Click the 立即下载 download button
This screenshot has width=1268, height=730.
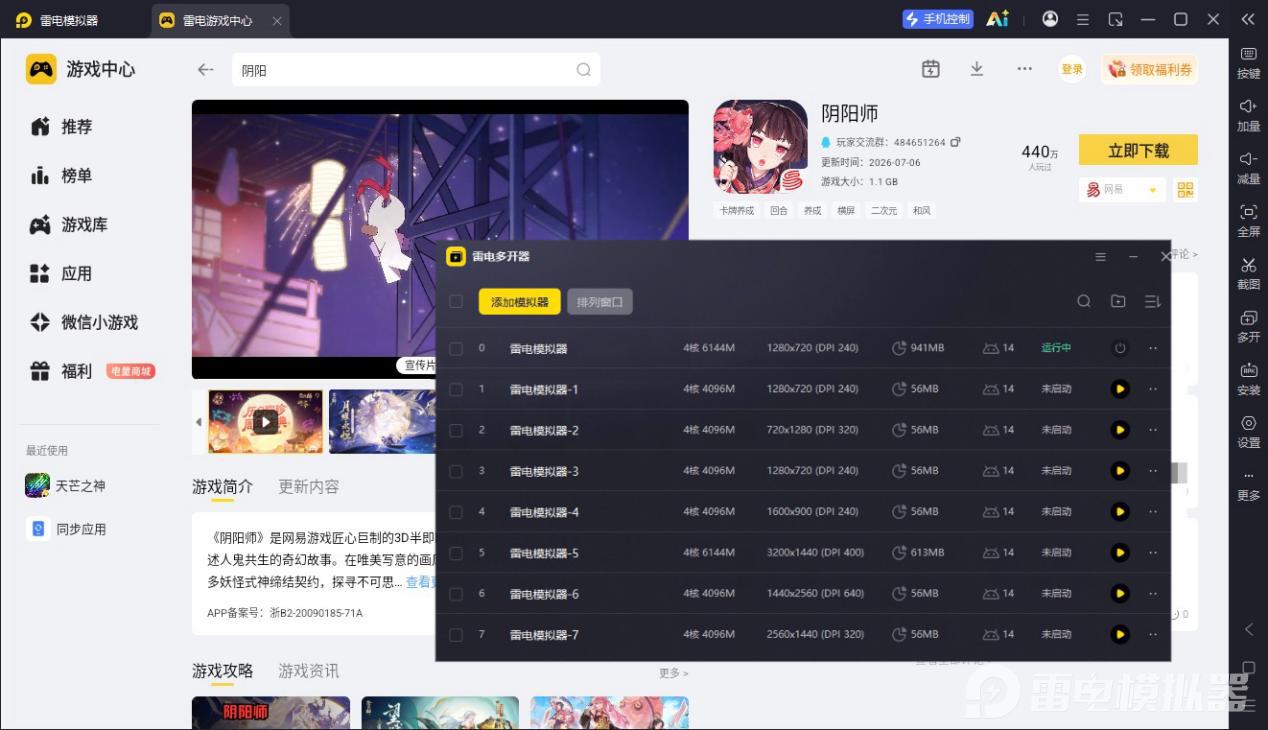(1138, 151)
